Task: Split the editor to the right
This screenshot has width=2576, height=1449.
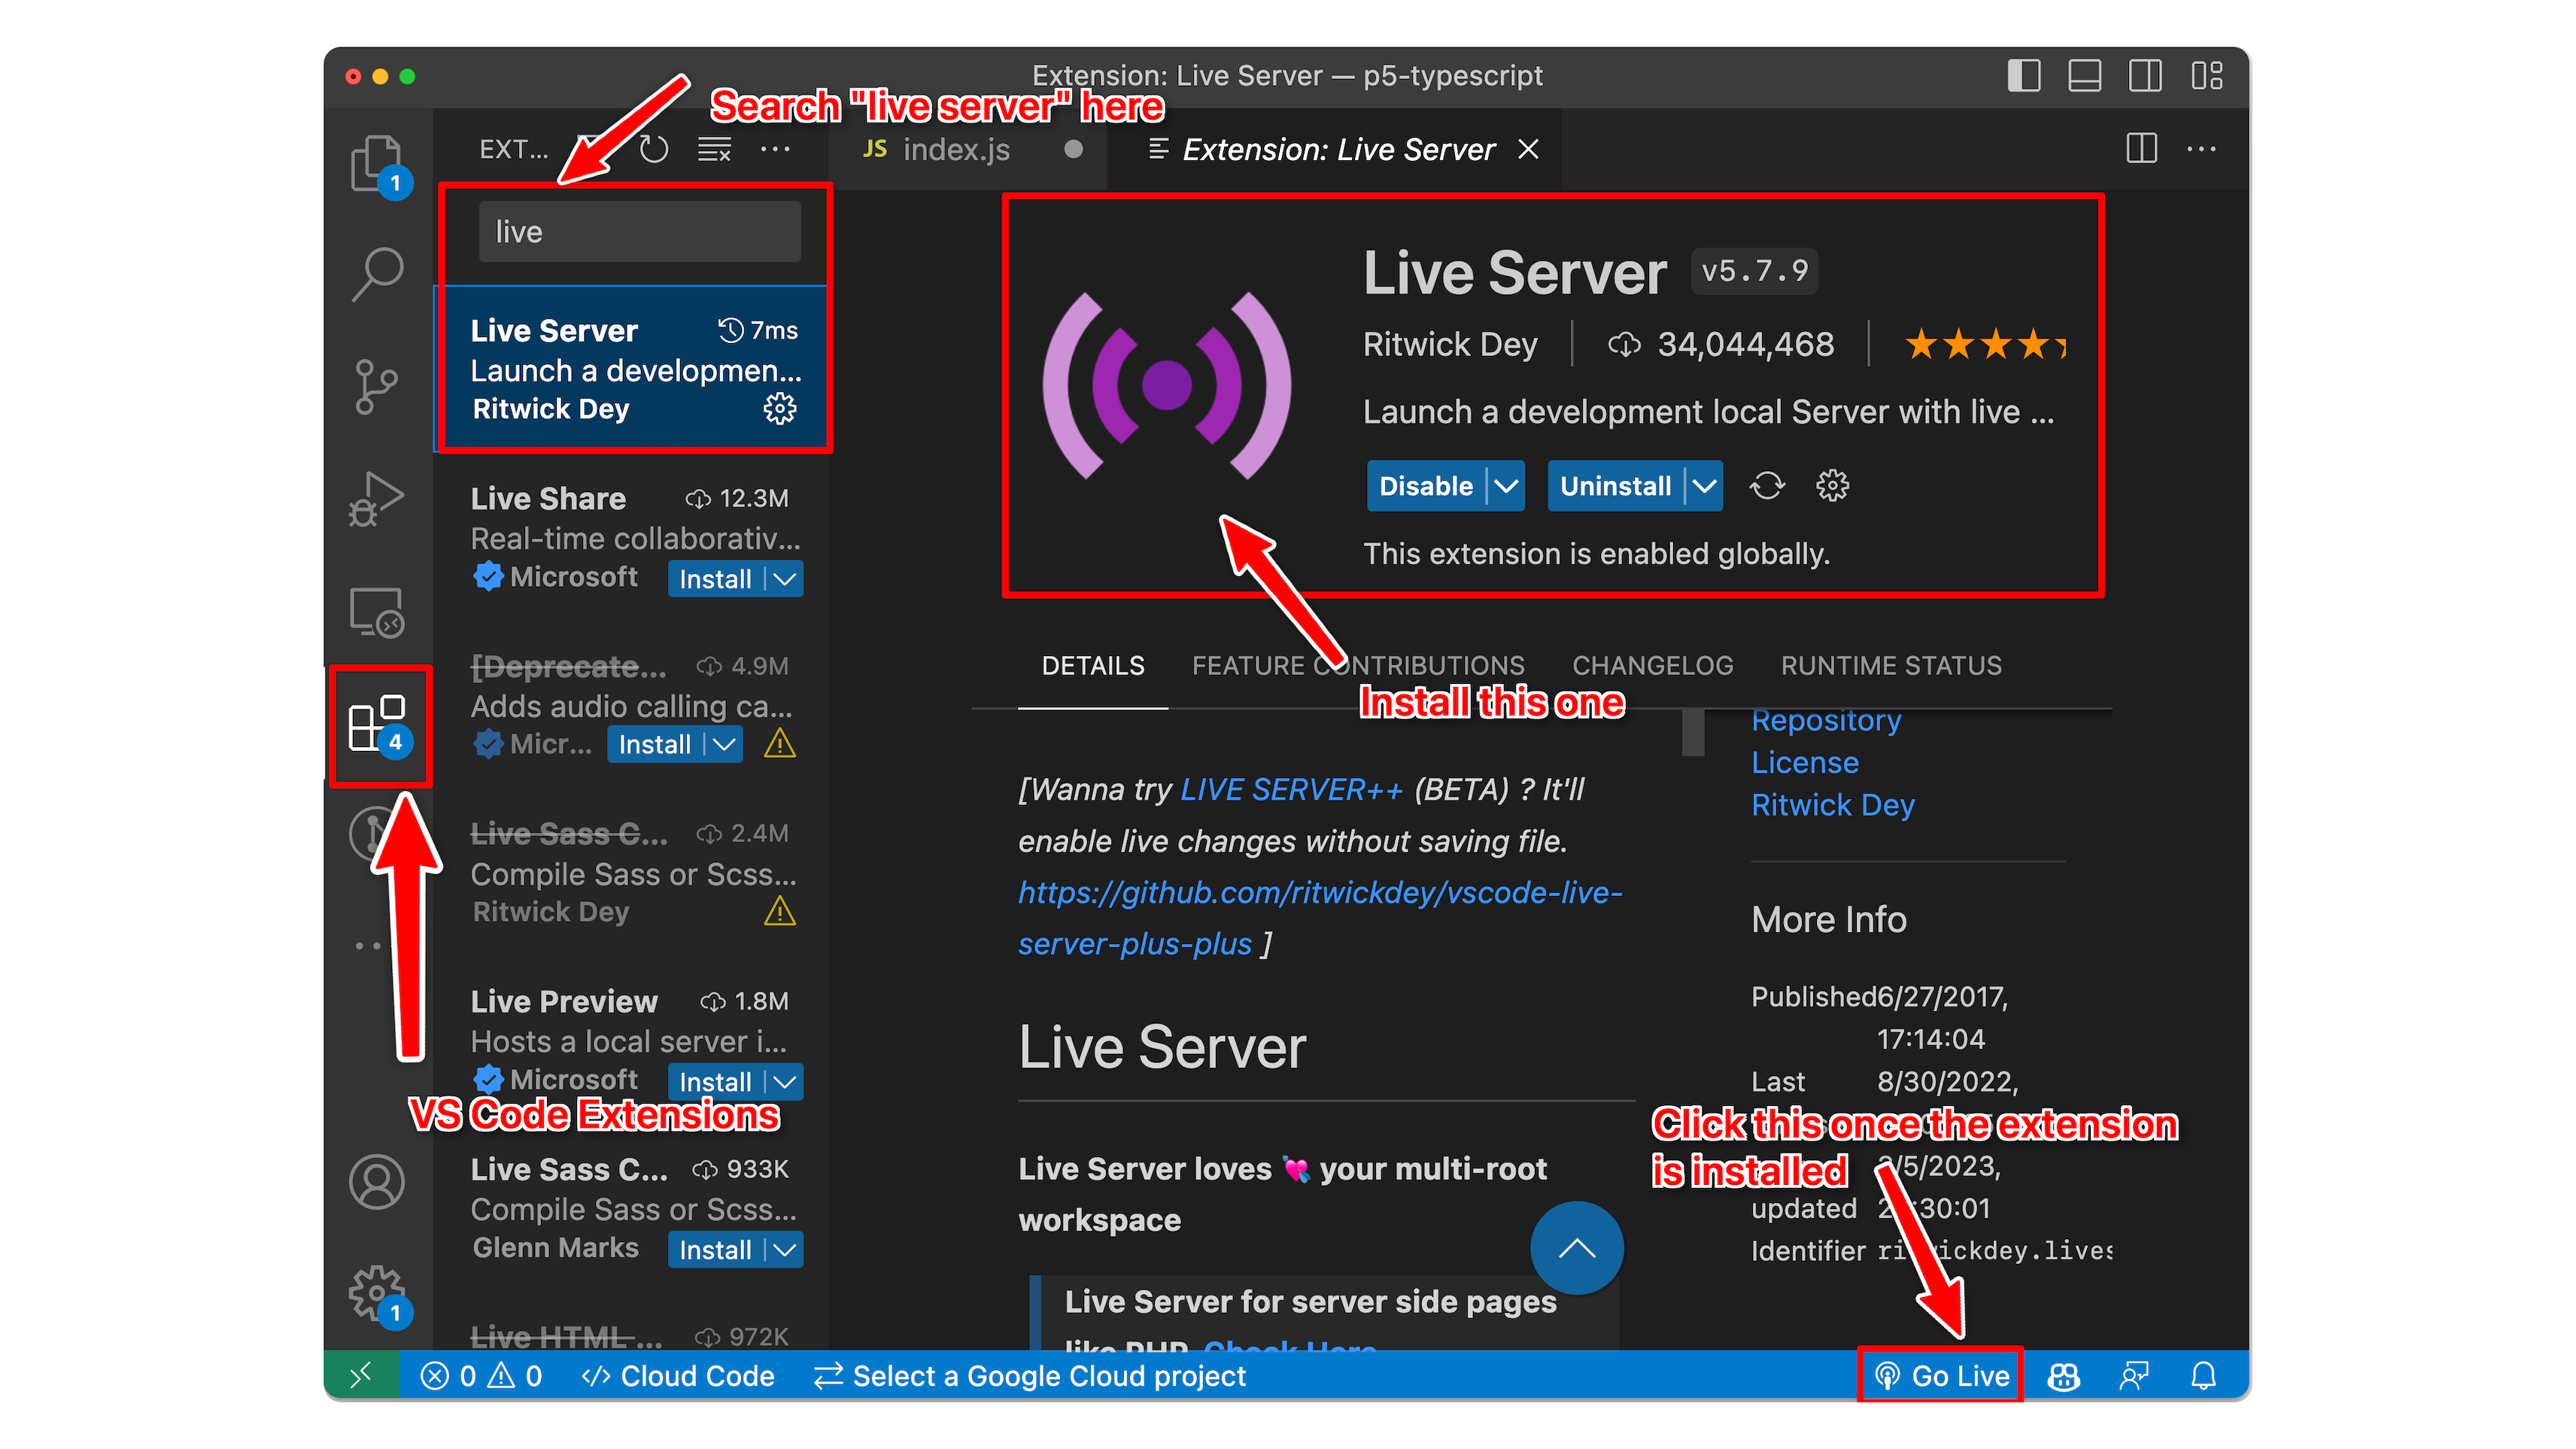Action: coord(2141,149)
